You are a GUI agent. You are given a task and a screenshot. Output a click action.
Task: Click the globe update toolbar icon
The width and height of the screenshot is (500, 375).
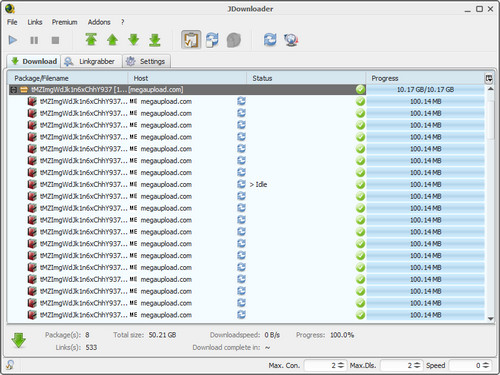(x=291, y=40)
